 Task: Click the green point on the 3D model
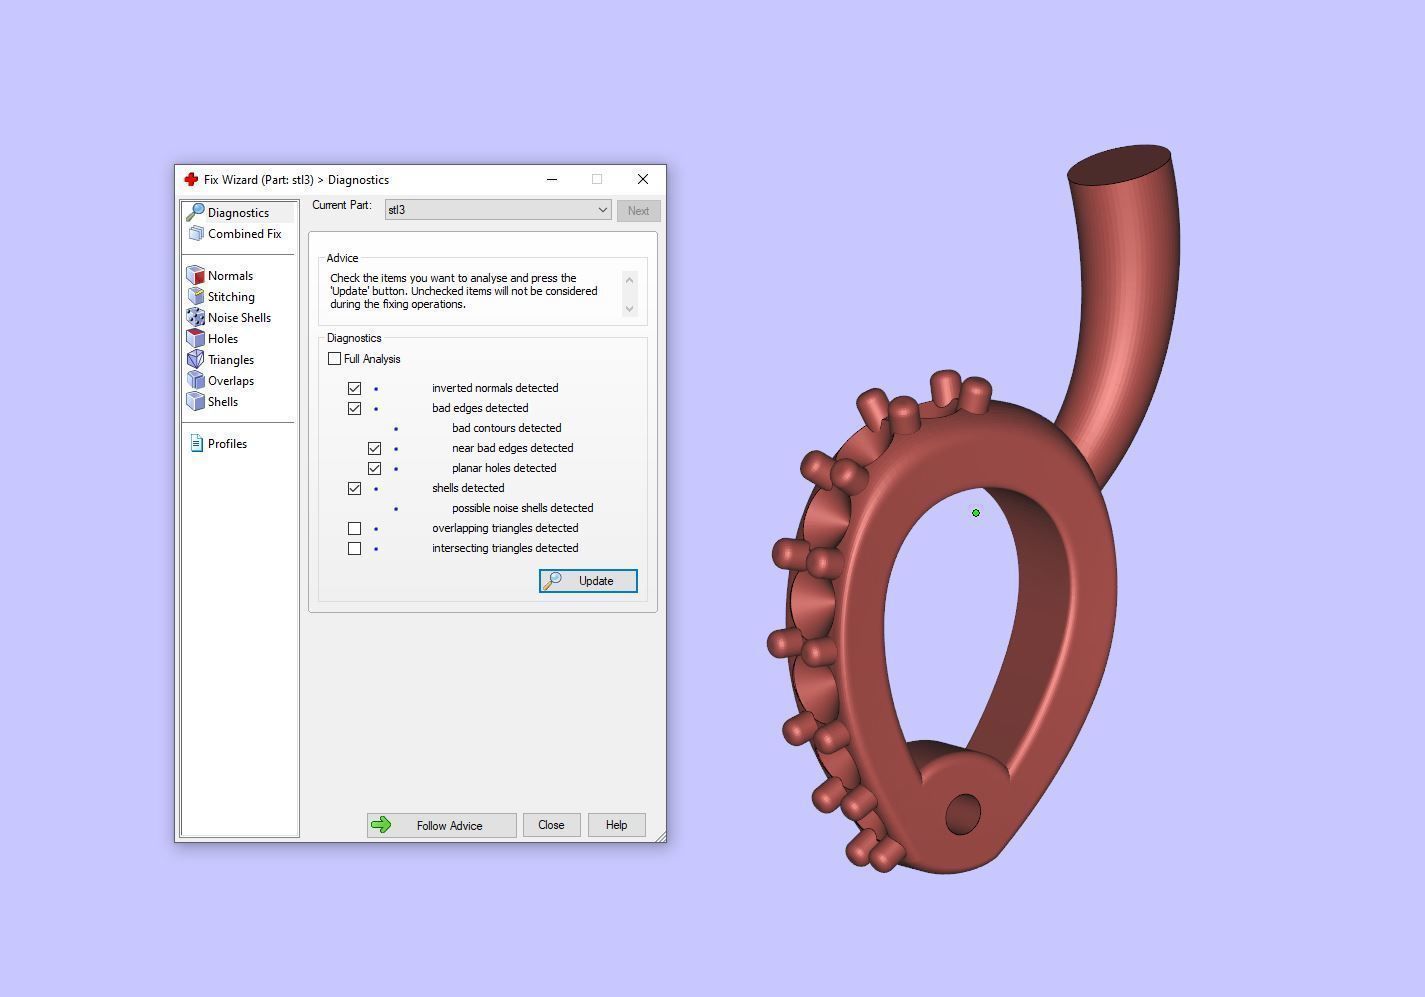(976, 513)
